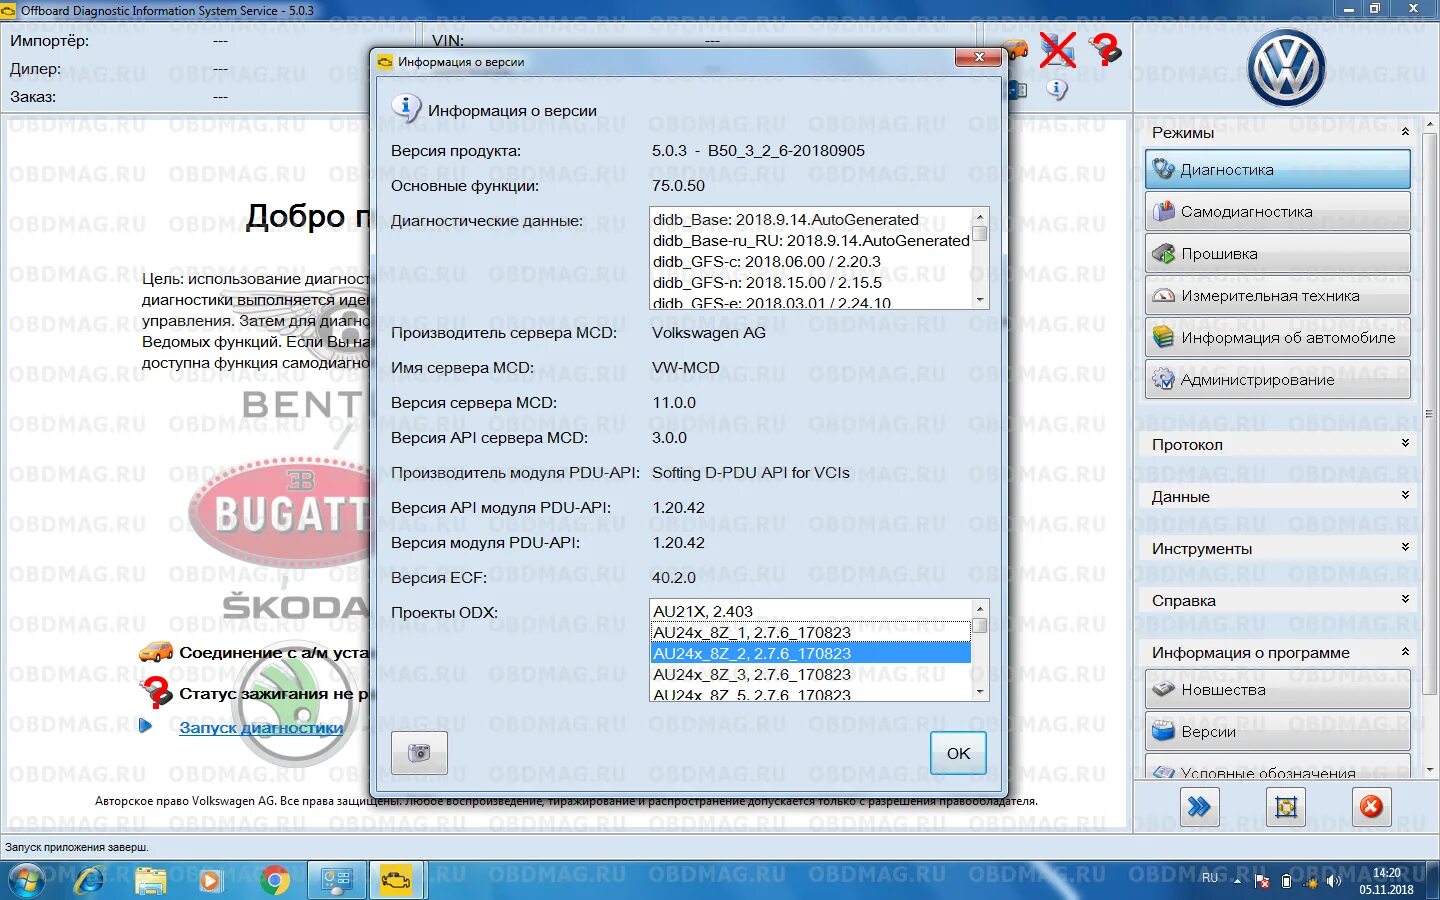Open Internet Explorer from taskbar
This screenshot has height=900, width=1440.
pos(88,880)
